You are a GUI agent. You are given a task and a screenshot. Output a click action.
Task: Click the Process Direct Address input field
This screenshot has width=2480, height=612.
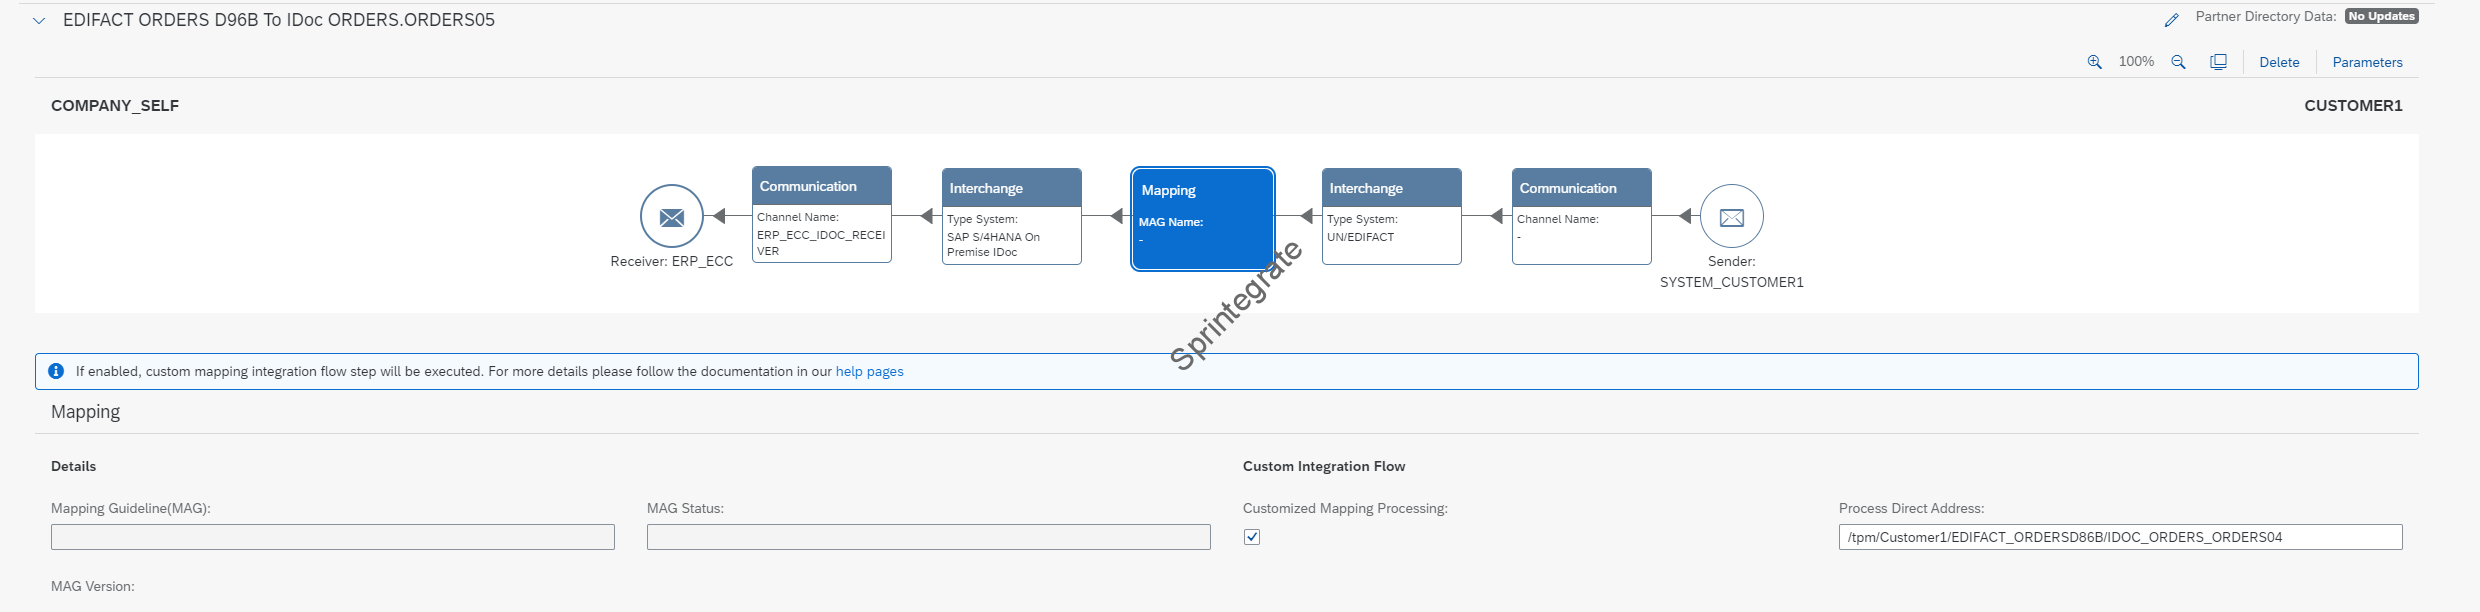pyautogui.click(x=2120, y=537)
